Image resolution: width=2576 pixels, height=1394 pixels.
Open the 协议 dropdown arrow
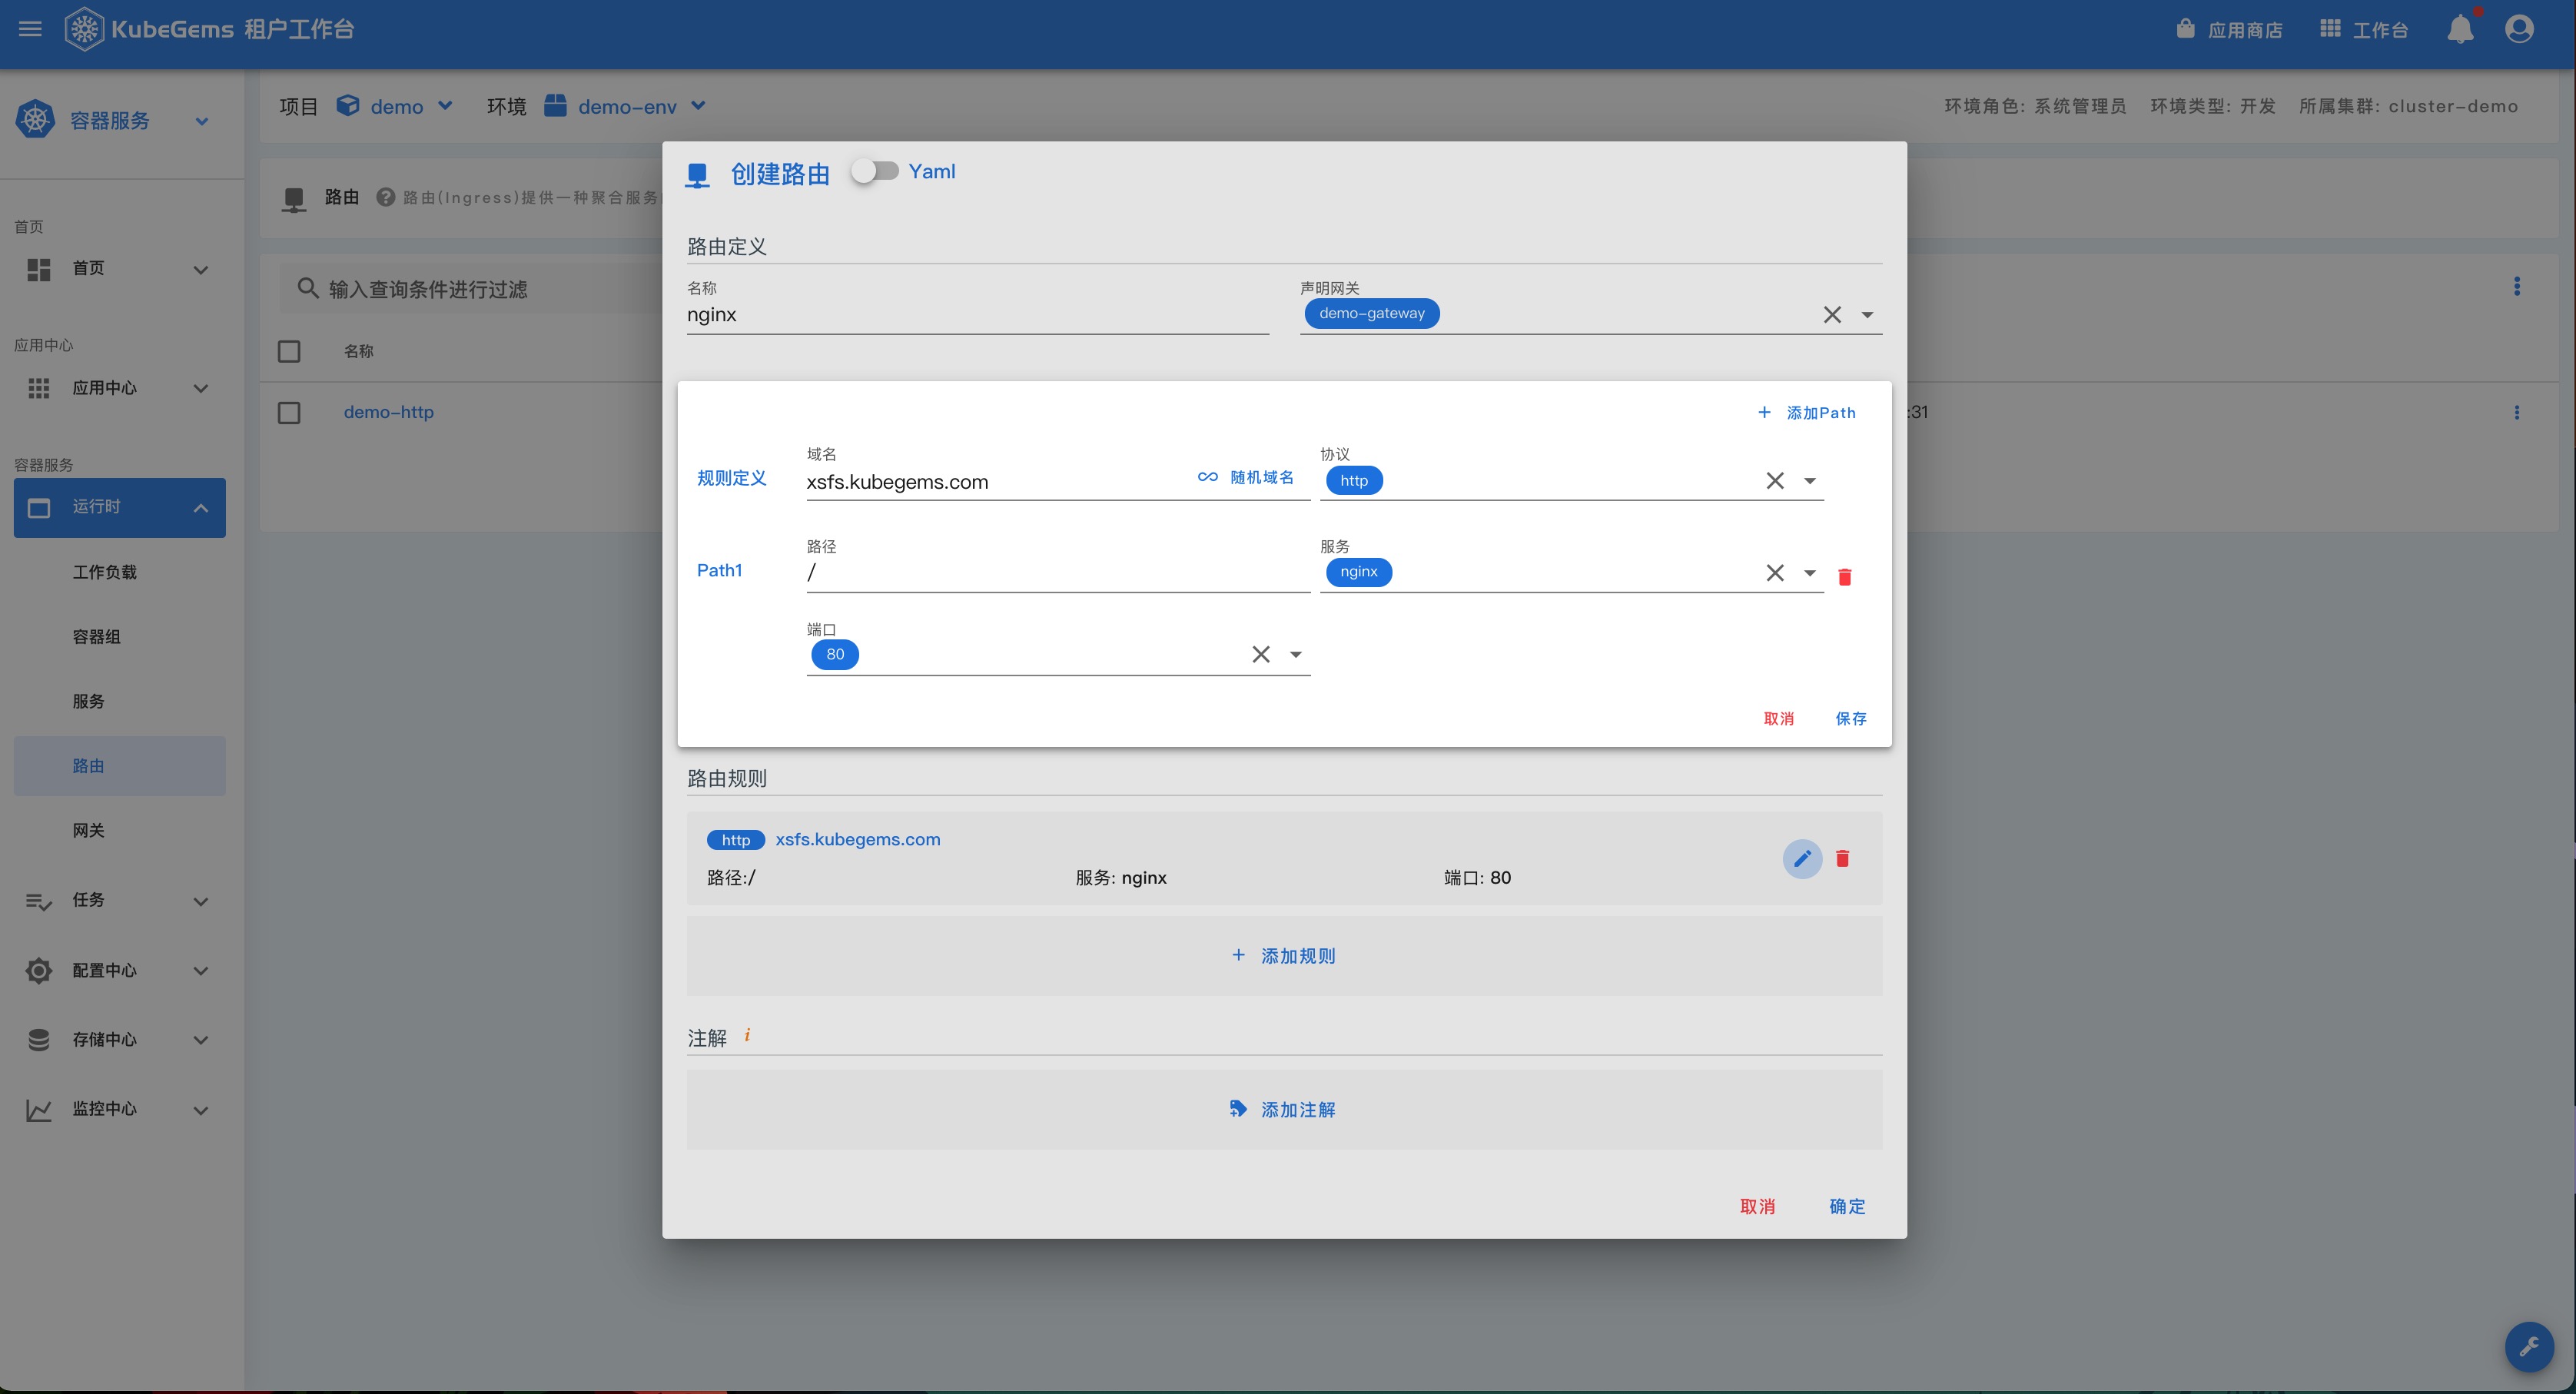coord(1810,481)
